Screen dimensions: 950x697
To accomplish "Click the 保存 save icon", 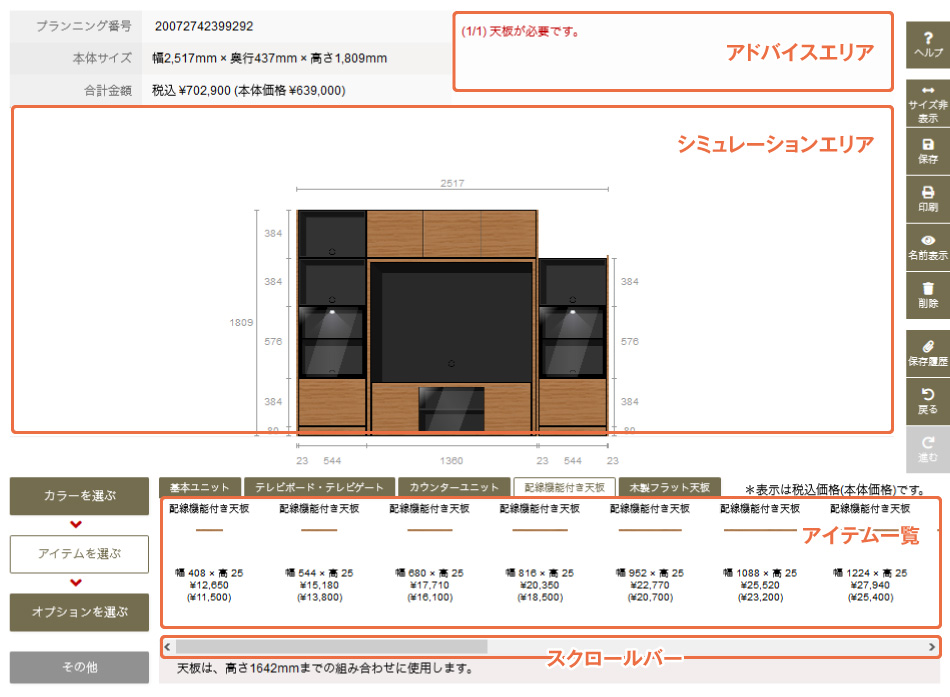I will (x=928, y=151).
